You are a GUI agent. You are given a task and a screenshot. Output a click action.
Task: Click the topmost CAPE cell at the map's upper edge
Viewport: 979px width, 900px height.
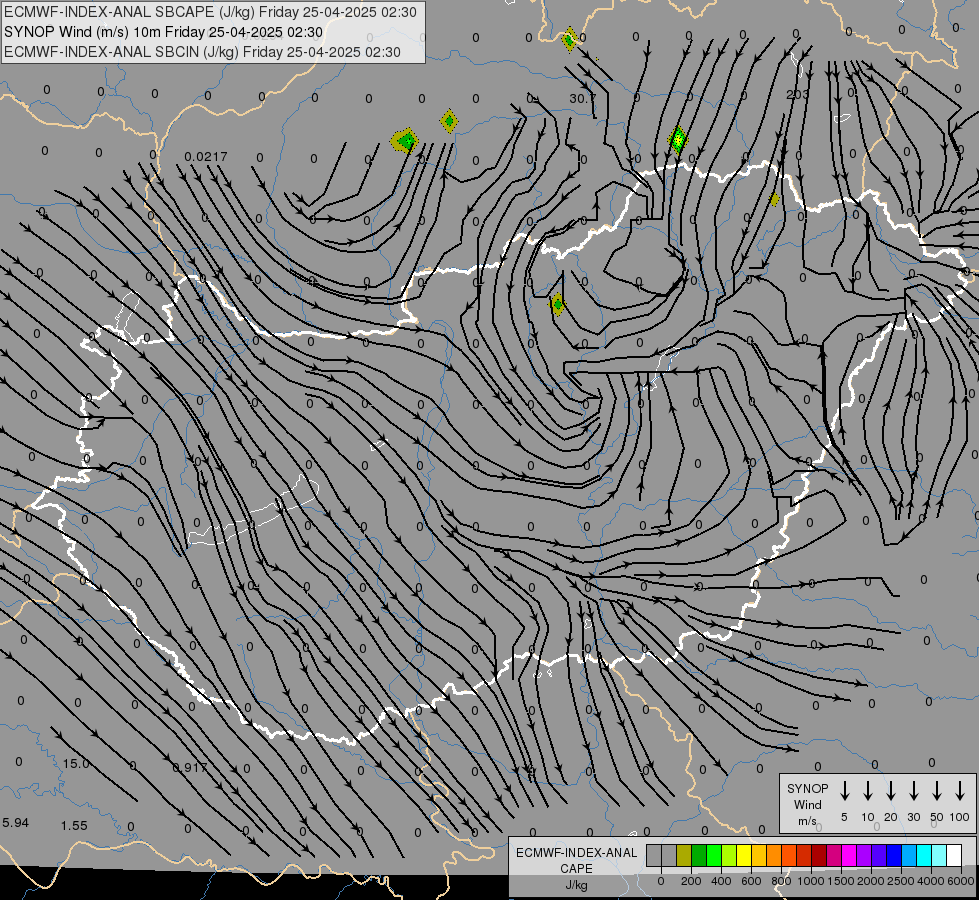pos(569,40)
